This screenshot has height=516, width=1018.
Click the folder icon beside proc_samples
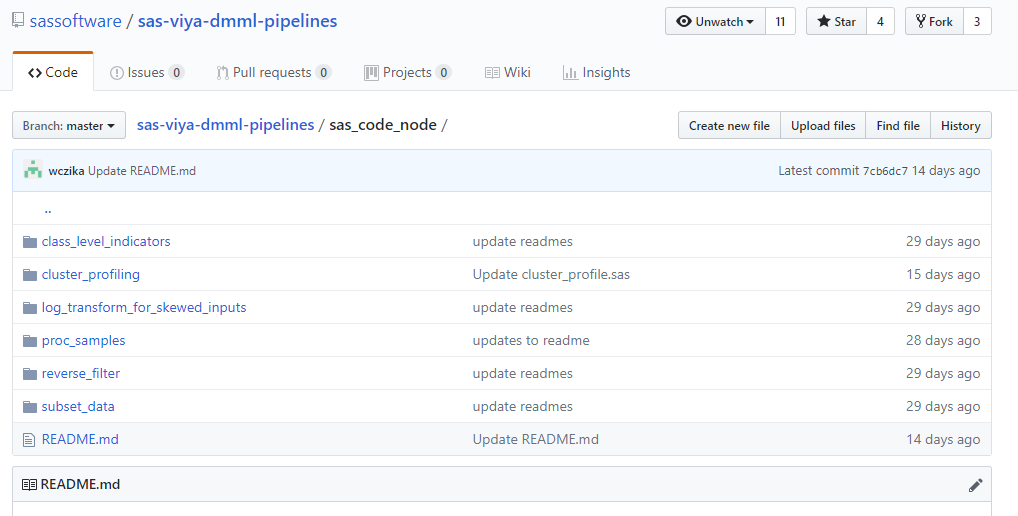click(x=29, y=341)
